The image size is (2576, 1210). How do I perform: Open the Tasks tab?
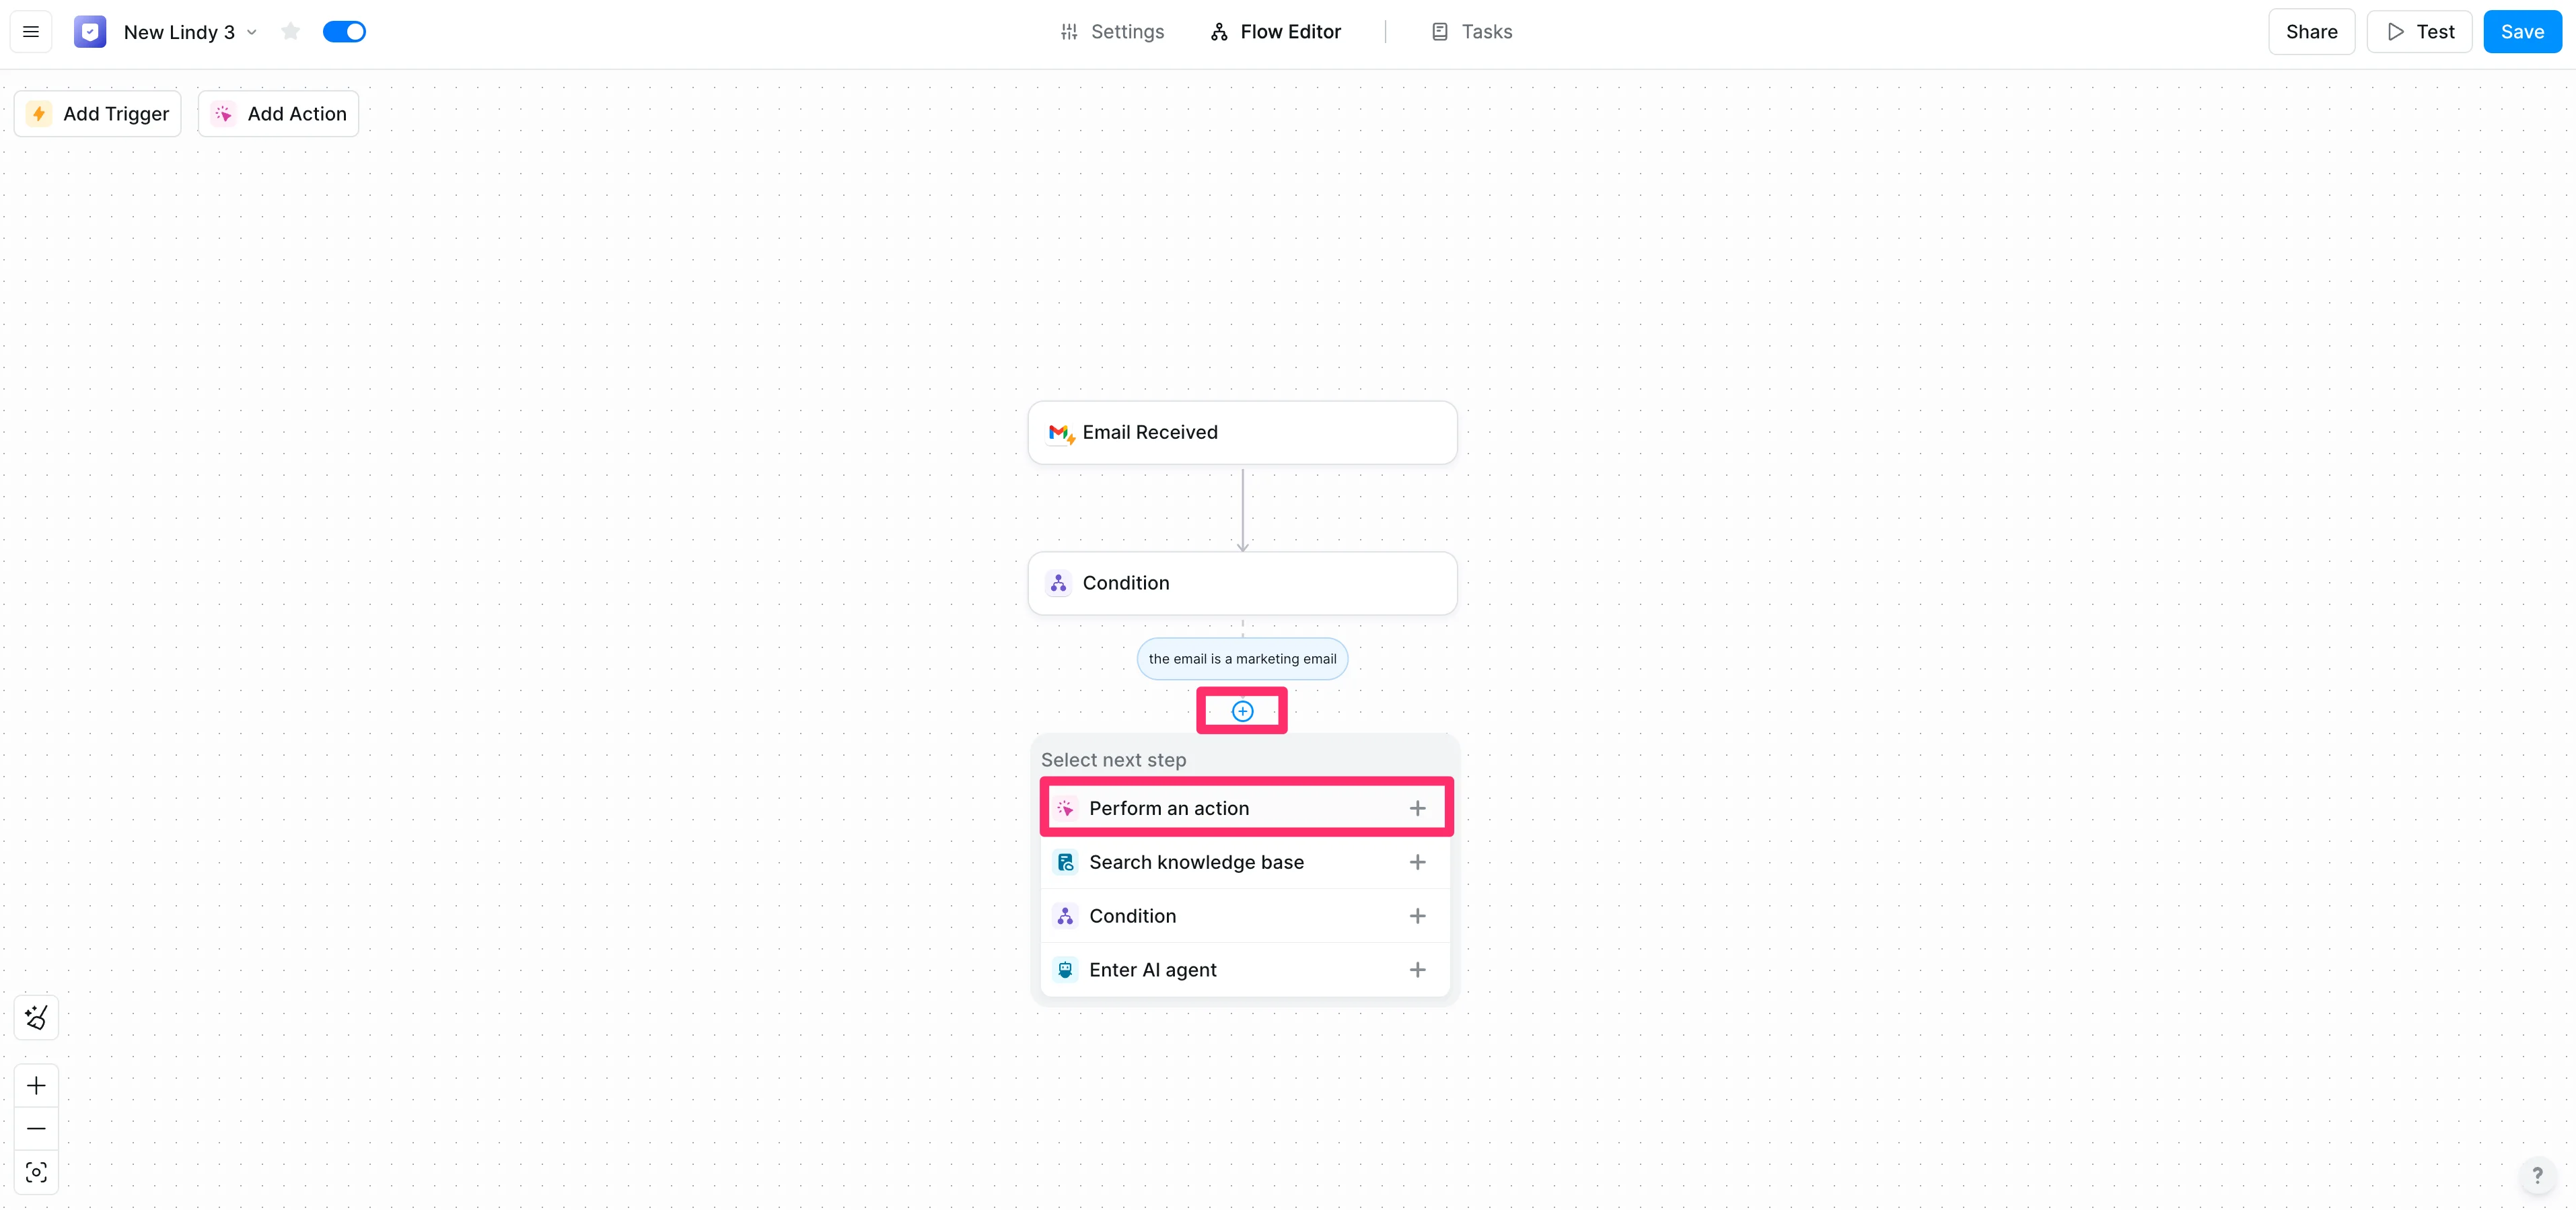[1472, 32]
